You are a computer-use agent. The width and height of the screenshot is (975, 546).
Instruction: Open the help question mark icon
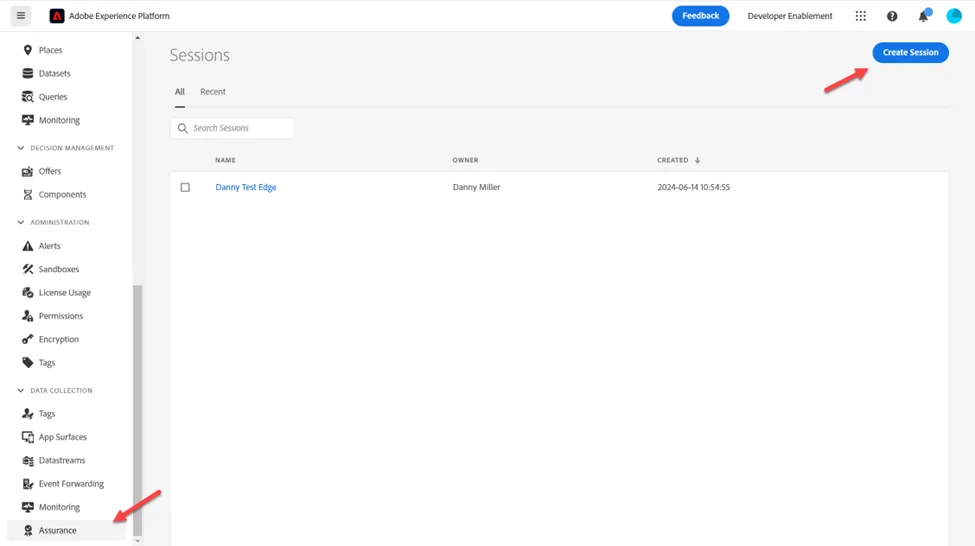(x=892, y=16)
